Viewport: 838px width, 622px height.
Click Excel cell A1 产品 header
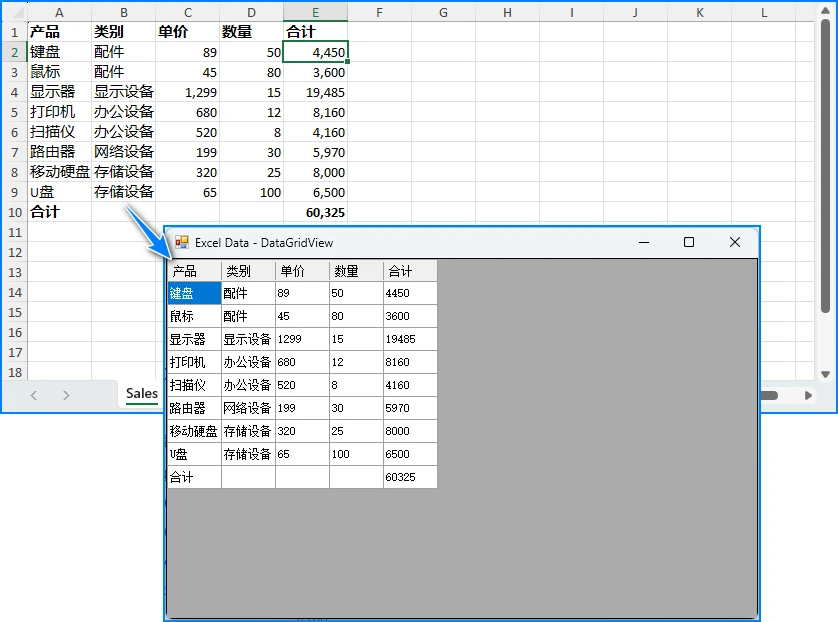(59, 32)
